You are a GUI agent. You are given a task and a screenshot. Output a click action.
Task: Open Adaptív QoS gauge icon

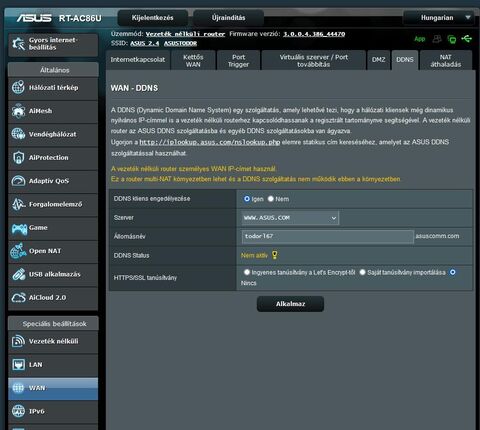click(18, 181)
